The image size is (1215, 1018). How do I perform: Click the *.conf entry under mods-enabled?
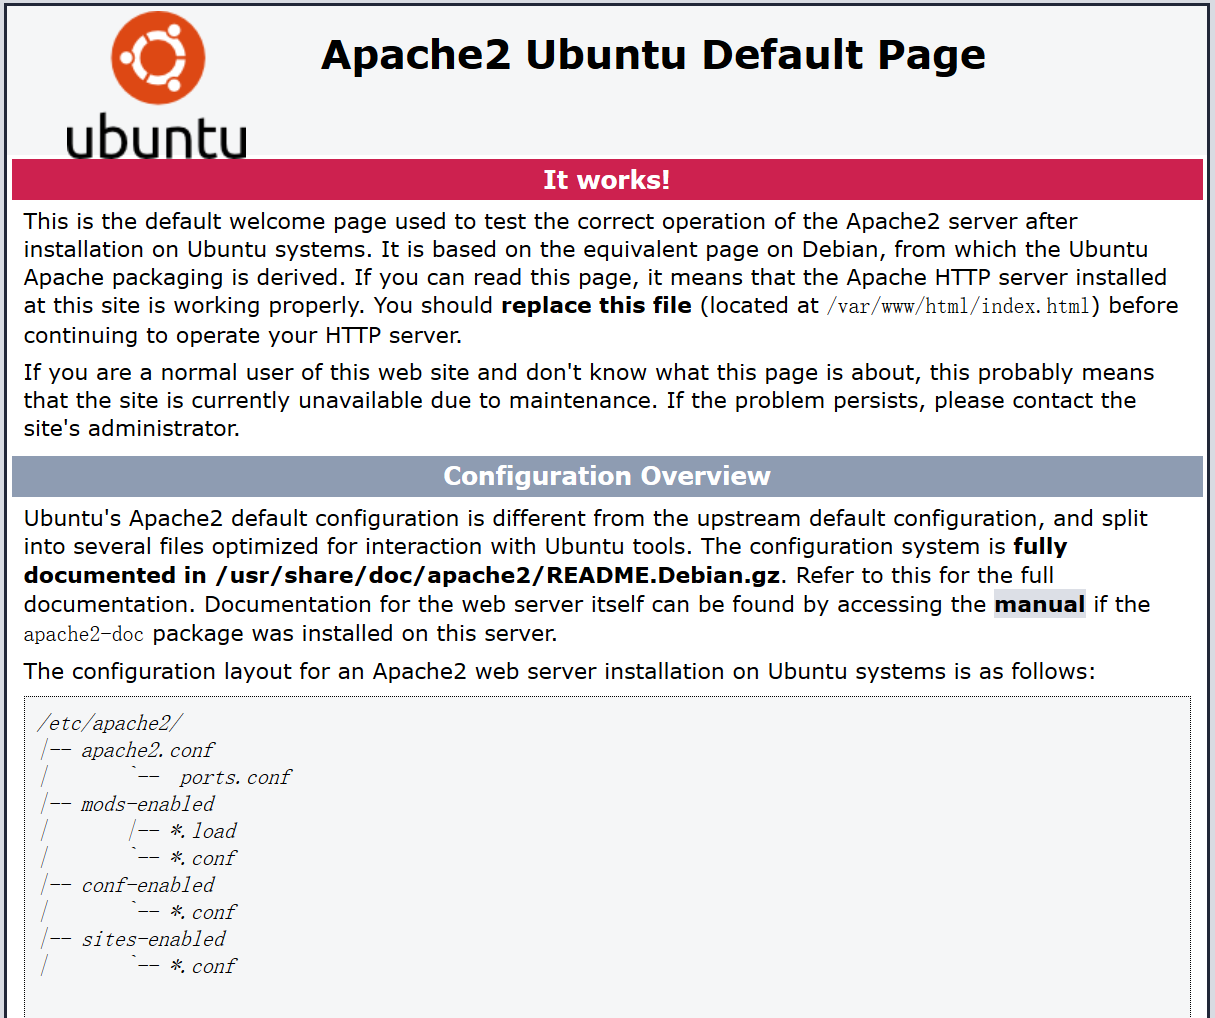point(203,858)
